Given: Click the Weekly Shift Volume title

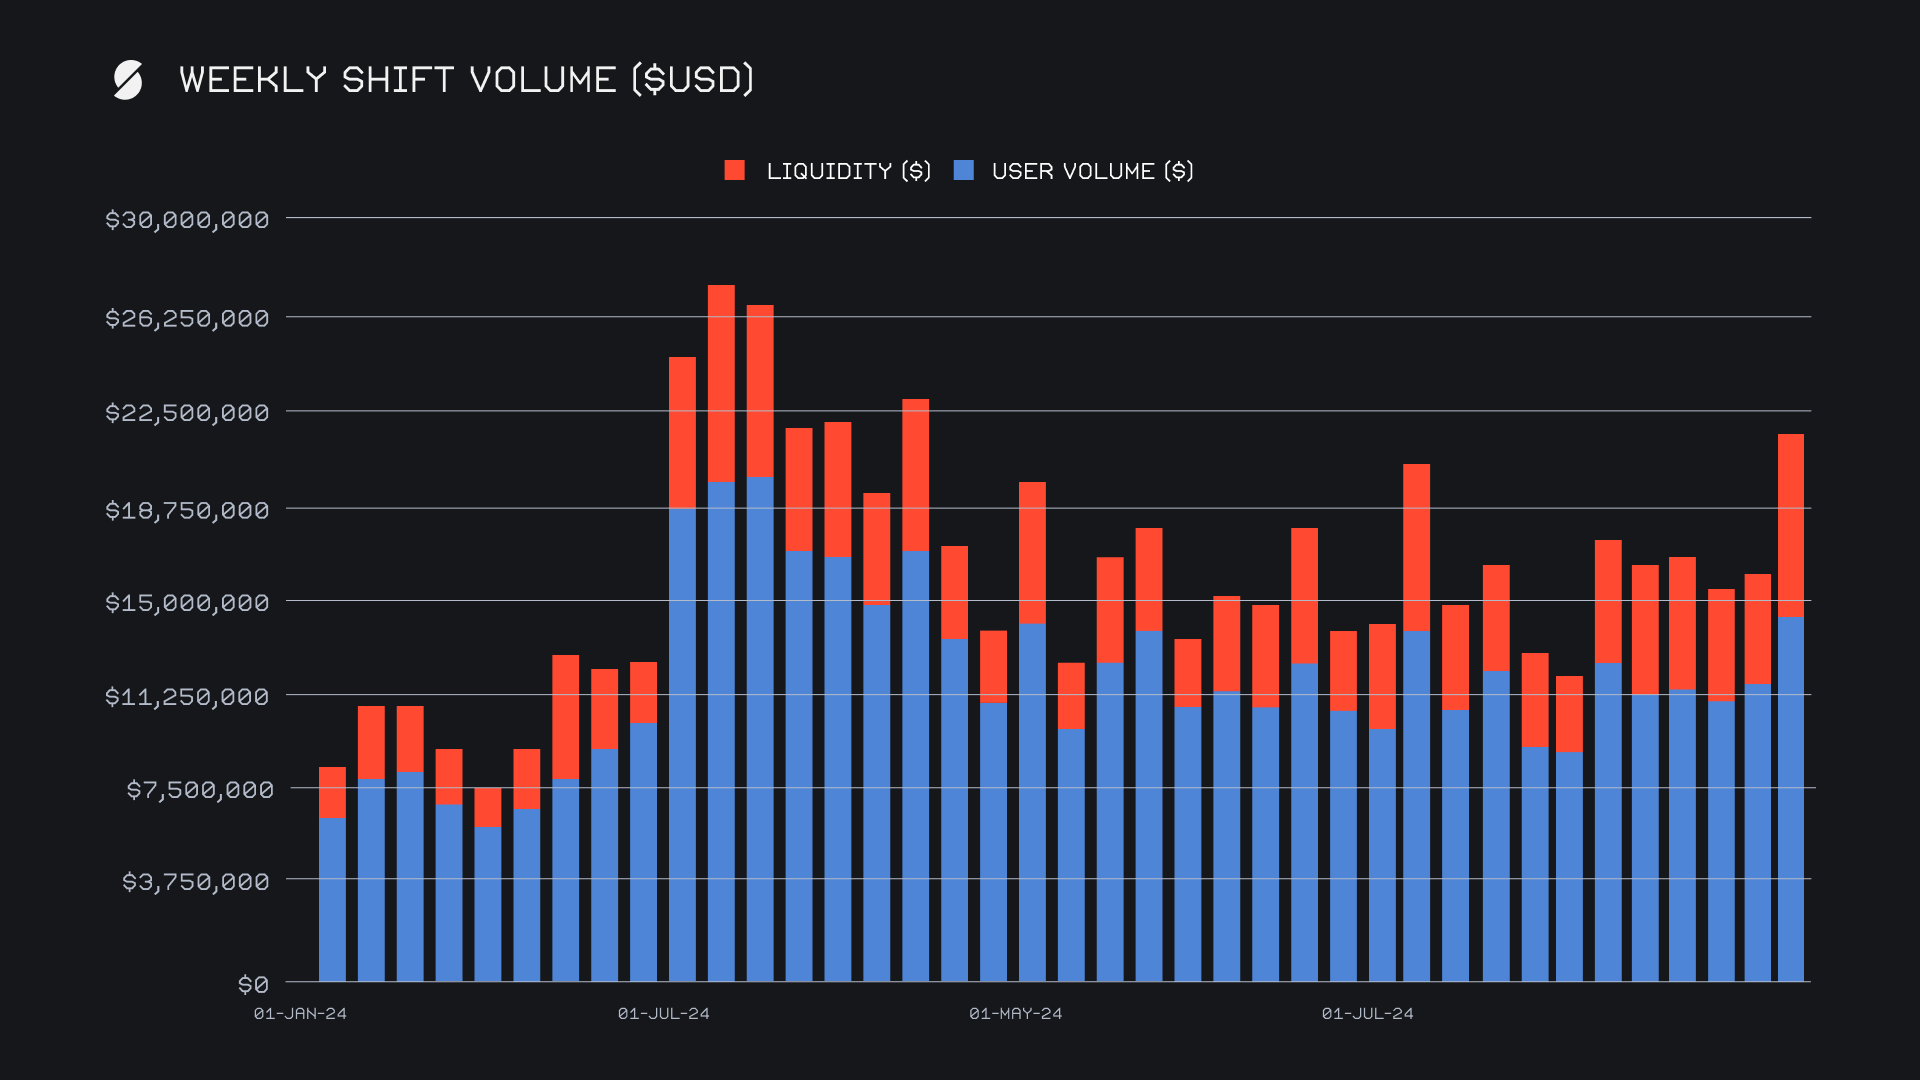Looking at the screenshot, I should (466, 80).
